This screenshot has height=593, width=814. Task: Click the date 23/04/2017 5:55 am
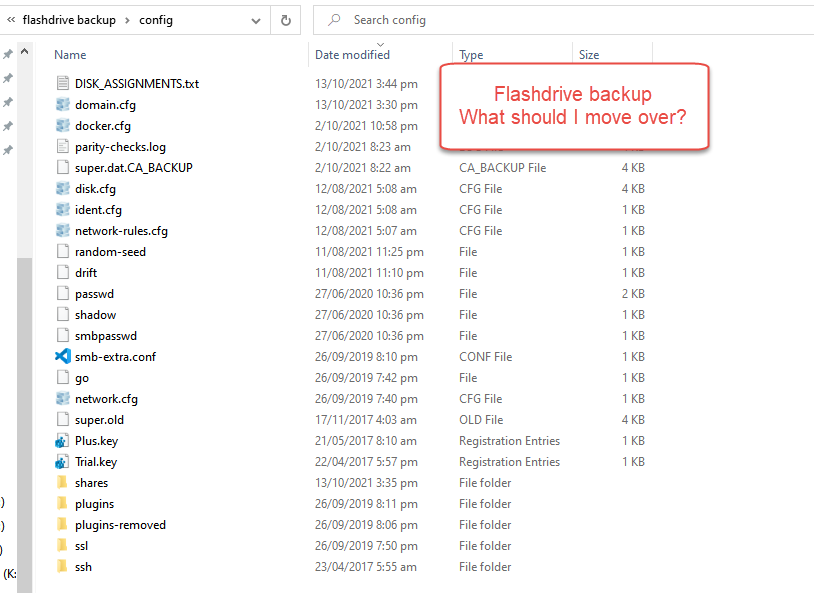[365, 567]
